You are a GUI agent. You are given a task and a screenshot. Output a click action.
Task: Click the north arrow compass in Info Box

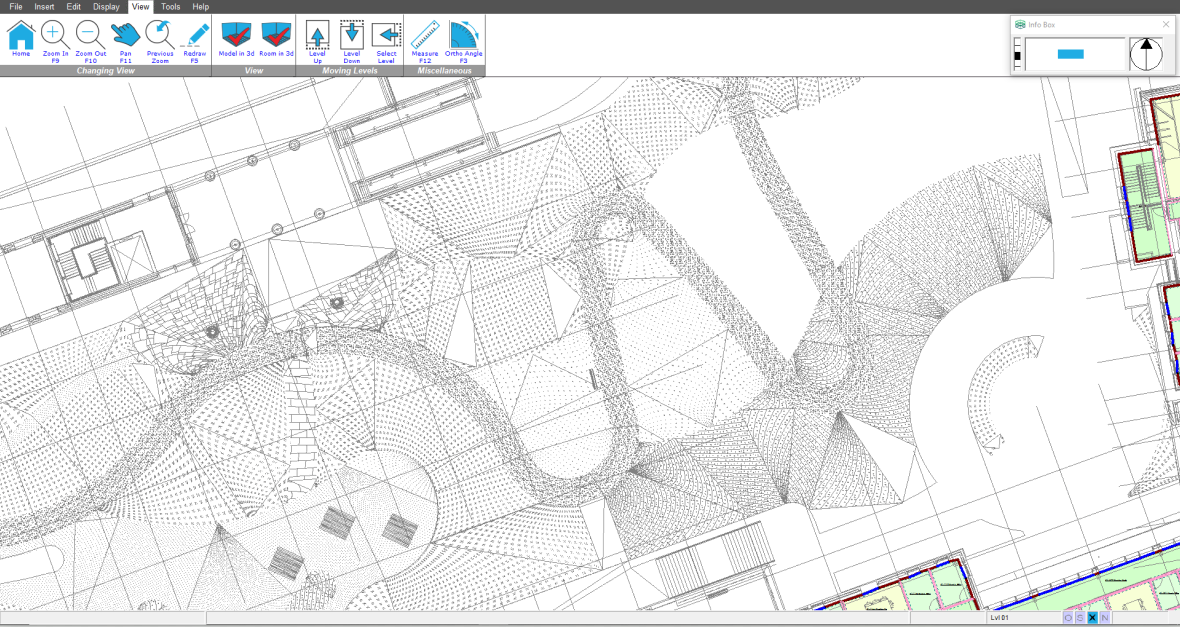(1146, 54)
